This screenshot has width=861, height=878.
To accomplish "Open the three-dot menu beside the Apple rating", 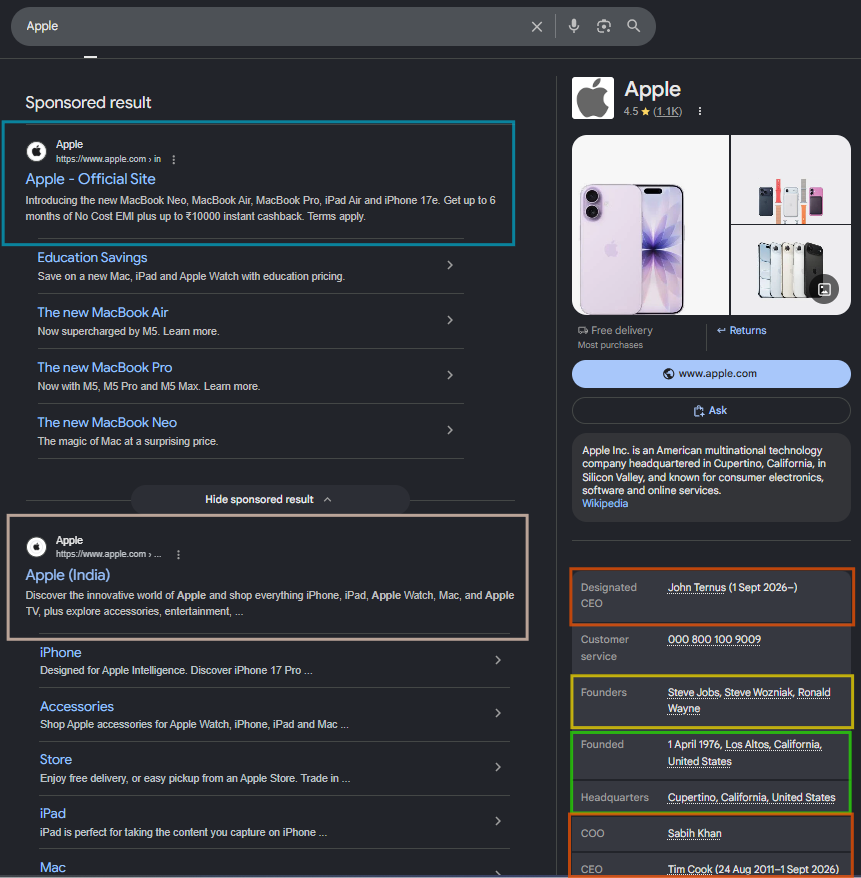I will pyautogui.click(x=700, y=111).
